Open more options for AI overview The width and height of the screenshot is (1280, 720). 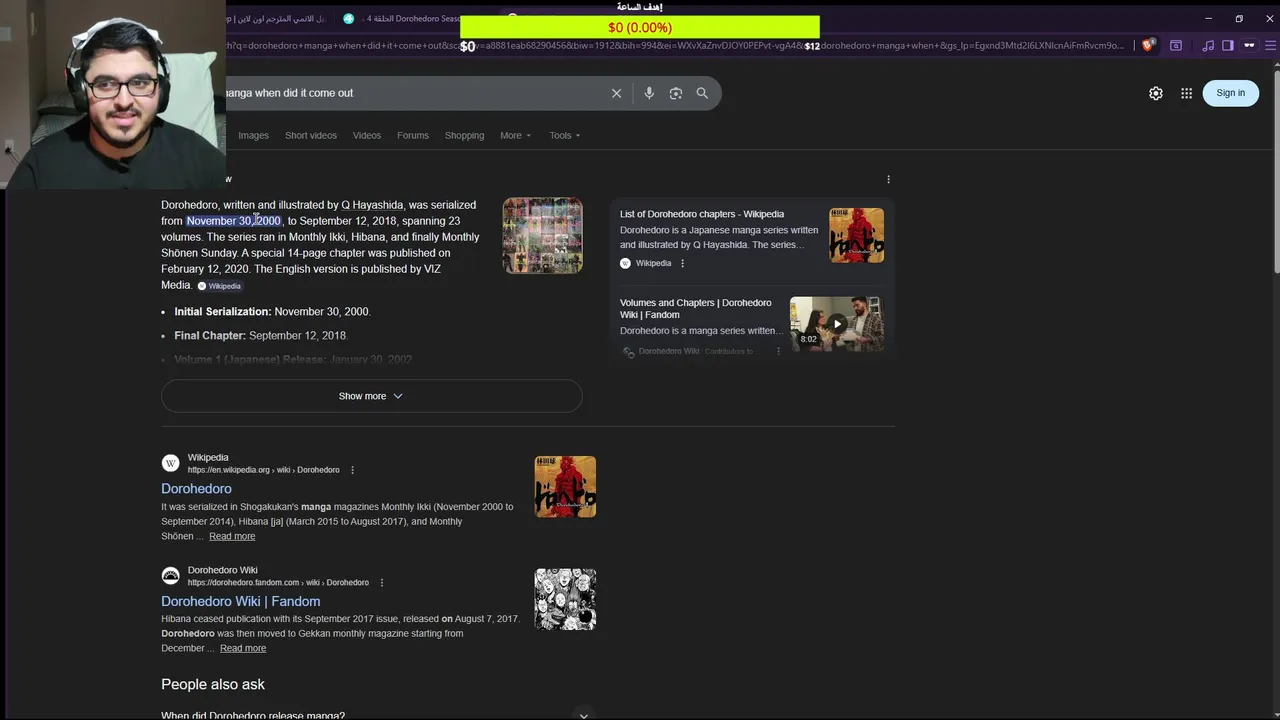click(x=888, y=179)
